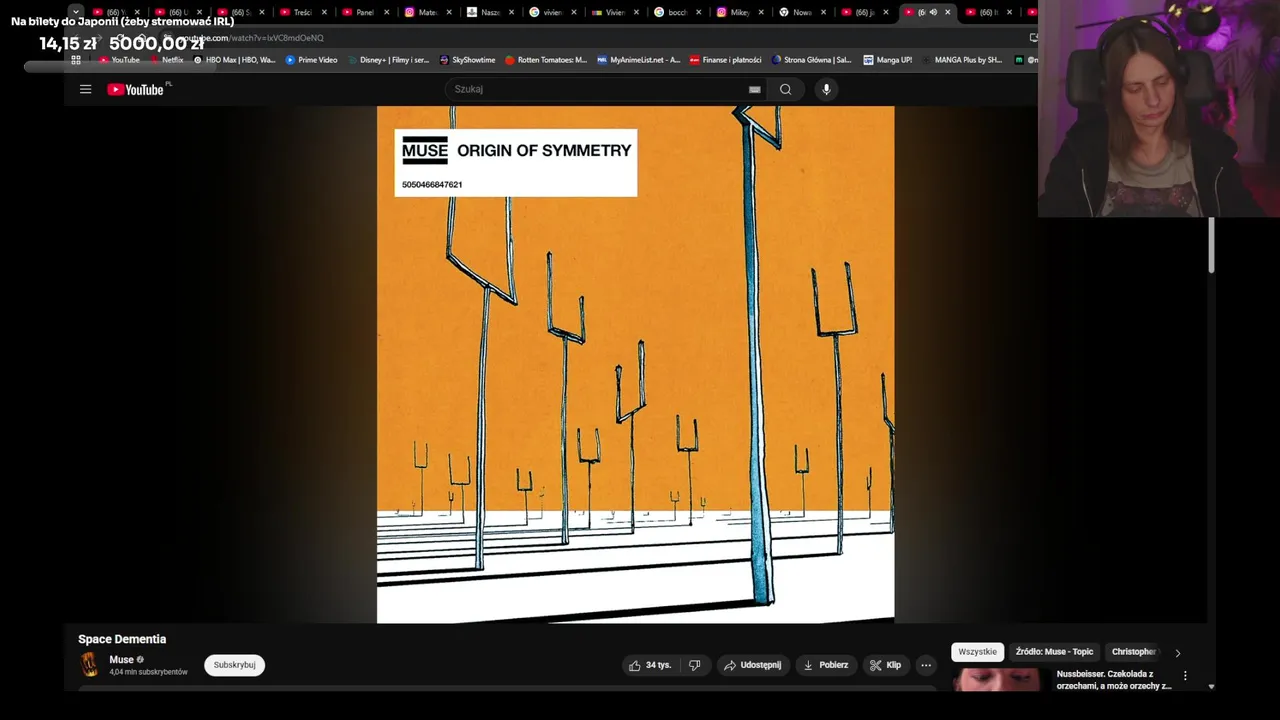Click the 4,04 mln subskrybentów text
Screen dimensions: 1280x720
(148, 672)
